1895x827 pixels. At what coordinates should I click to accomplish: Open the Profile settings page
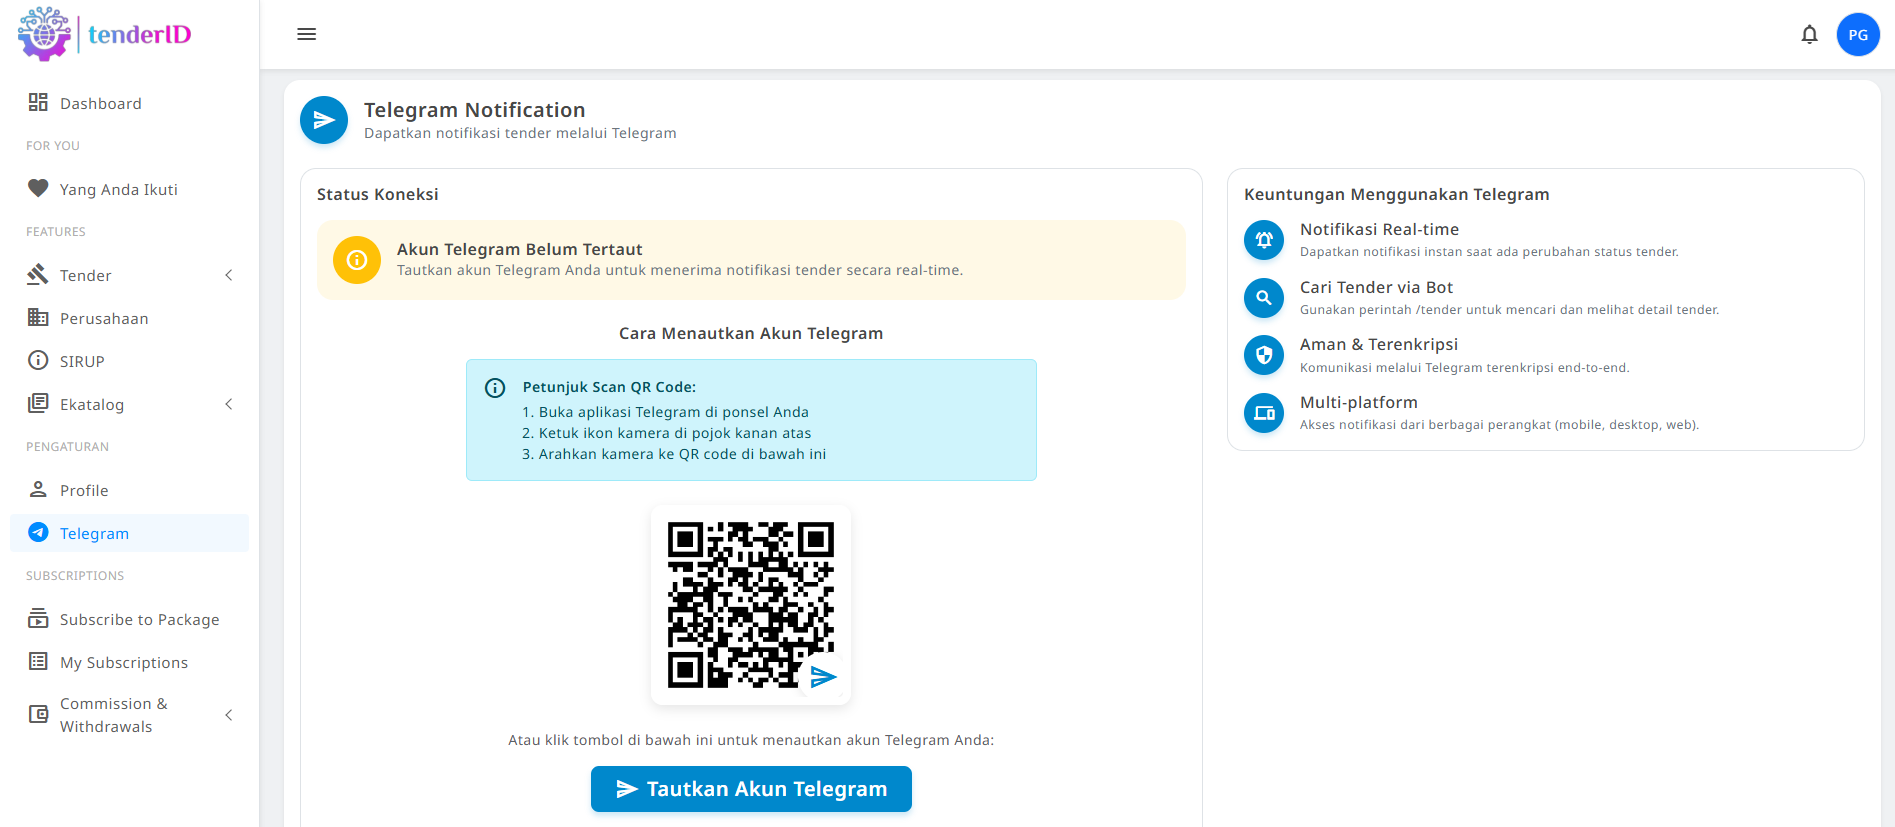tap(130, 490)
